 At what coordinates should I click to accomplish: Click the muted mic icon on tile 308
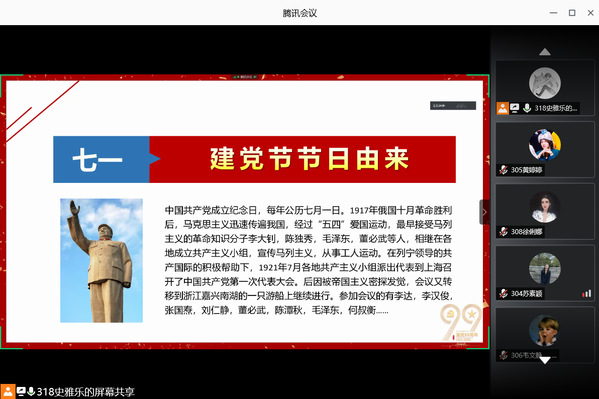pos(503,231)
